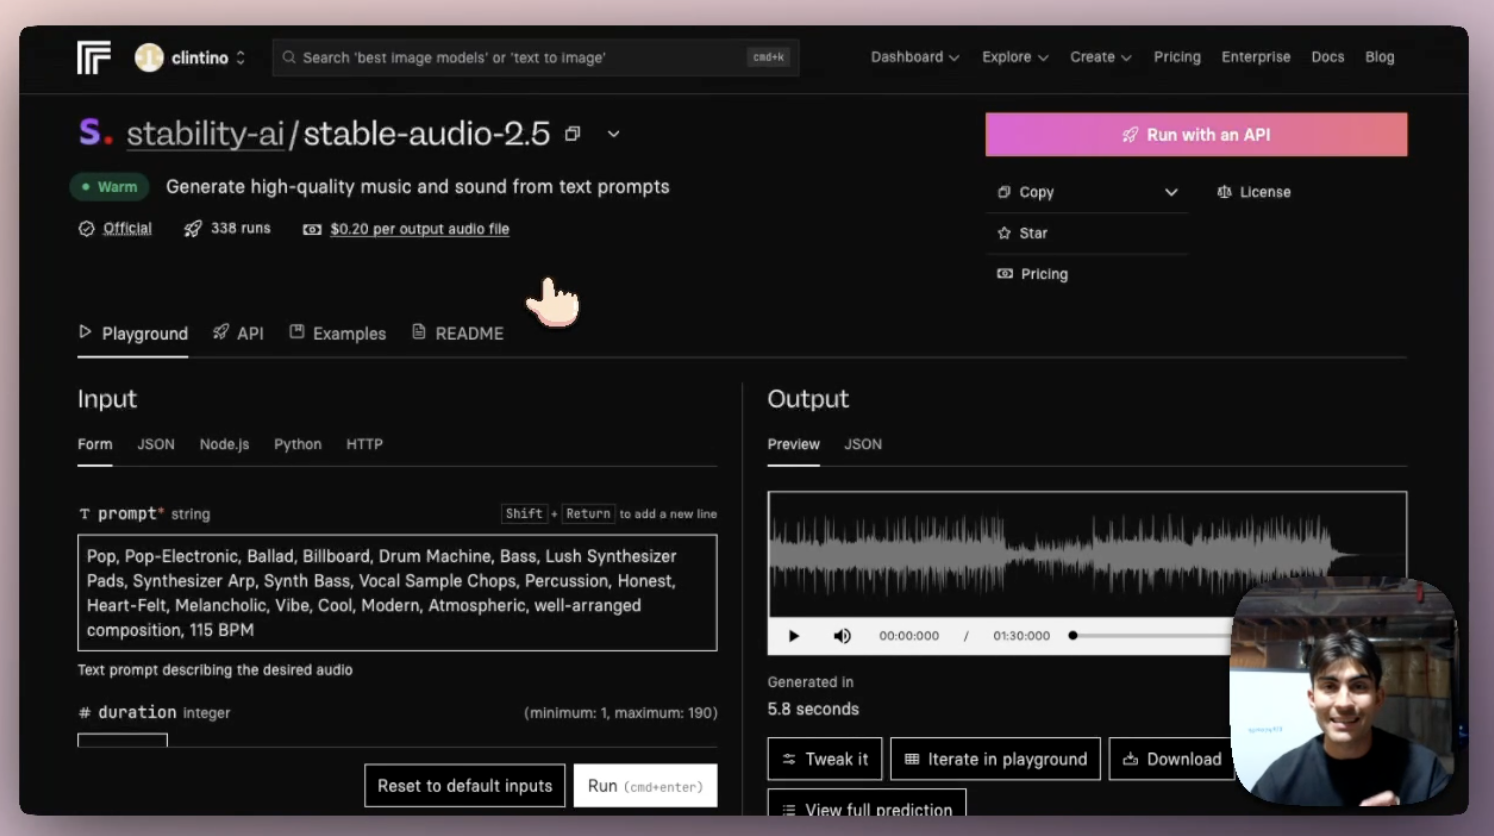The width and height of the screenshot is (1494, 836).
Task: Select the JSON output tab
Action: tap(863, 444)
